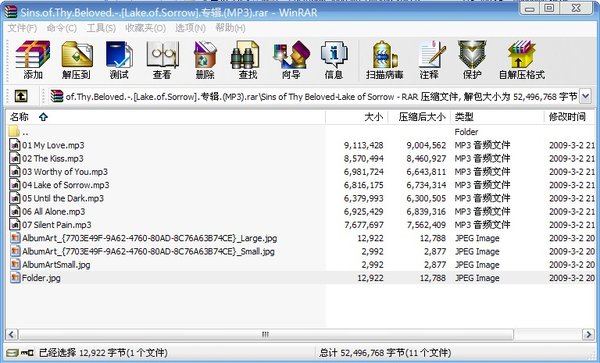600x363 pixels.
Task: Select file name 02 The Kiss.mp3
Action: pyautogui.click(x=52, y=159)
